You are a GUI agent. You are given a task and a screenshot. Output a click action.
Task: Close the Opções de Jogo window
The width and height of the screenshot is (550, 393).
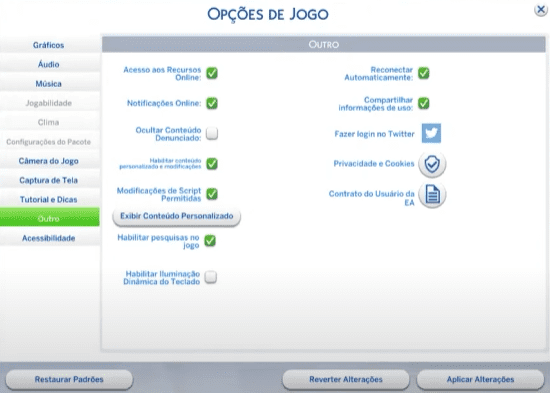541,9
